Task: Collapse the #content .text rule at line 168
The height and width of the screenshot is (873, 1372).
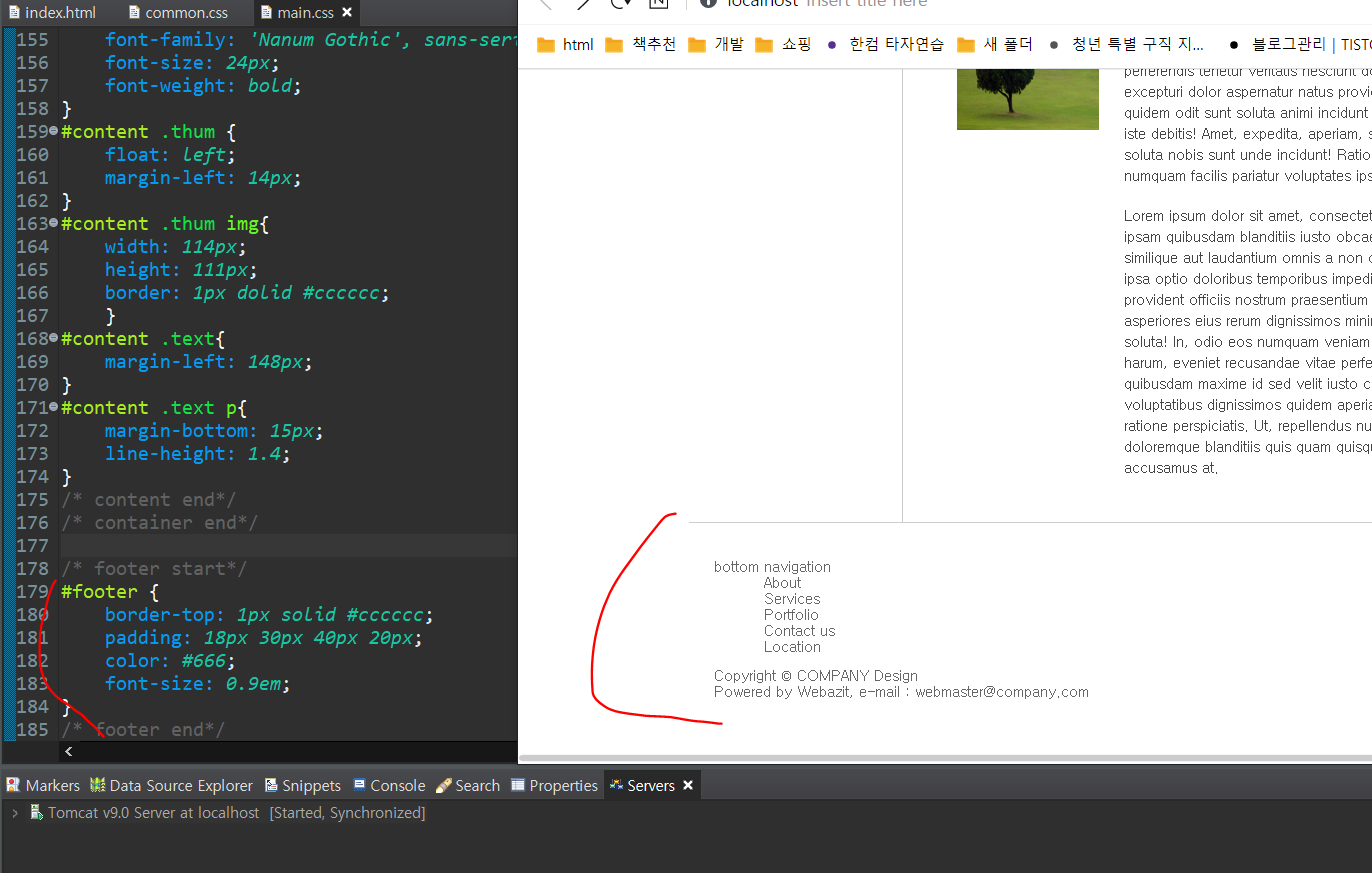Action: click(54, 338)
